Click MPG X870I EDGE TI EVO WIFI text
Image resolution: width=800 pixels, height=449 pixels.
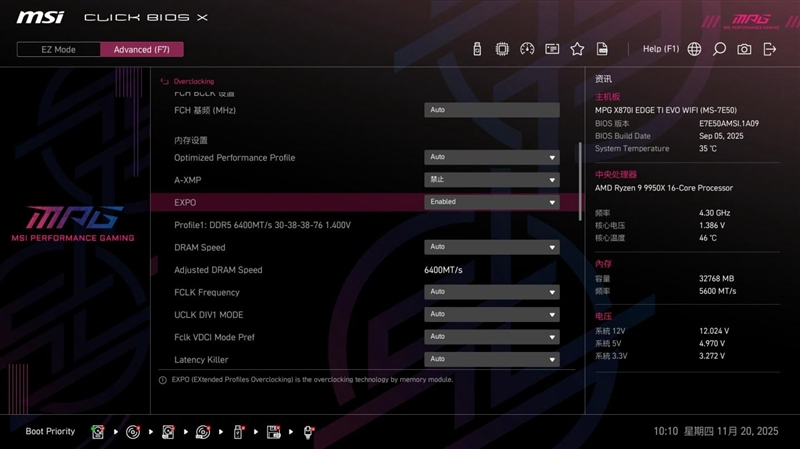click(666, 110)
